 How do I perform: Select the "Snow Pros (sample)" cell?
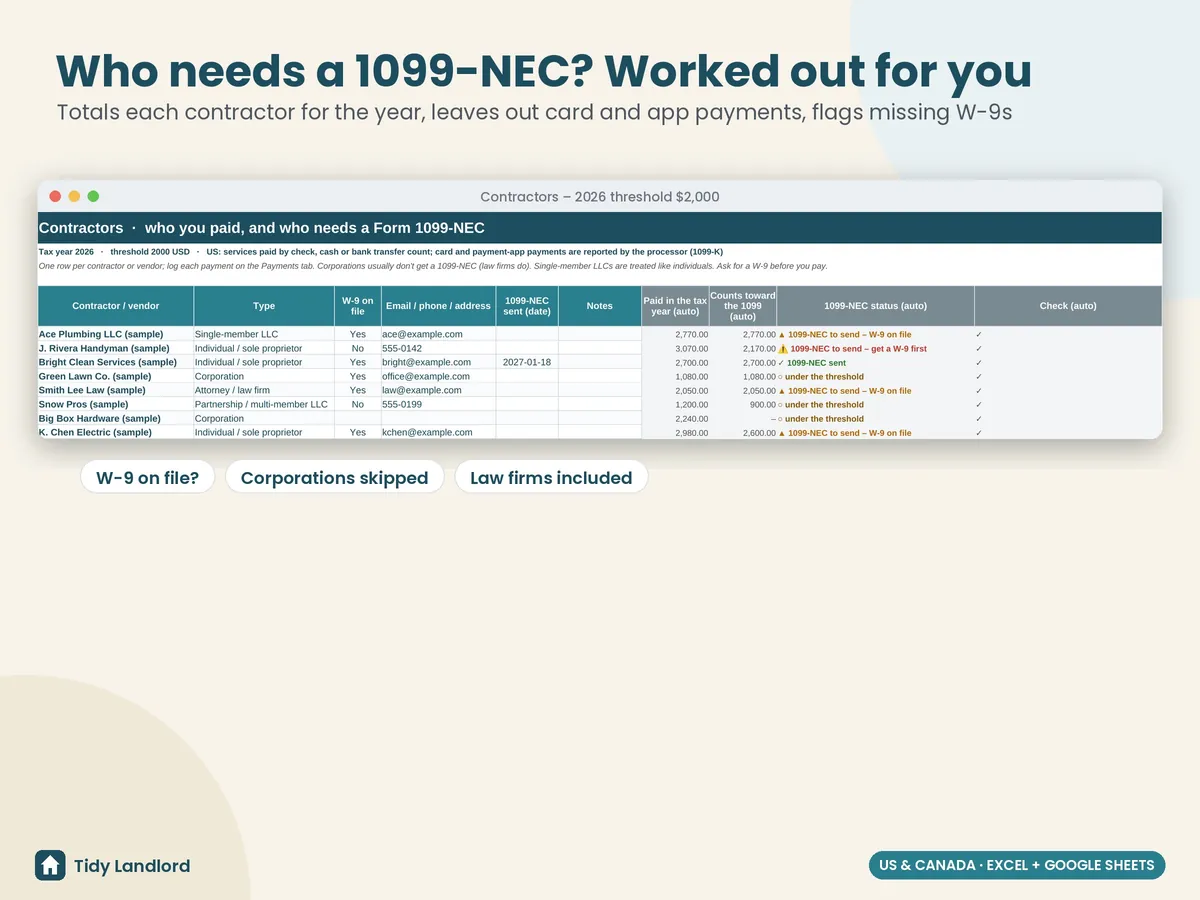(x=116, y=405)
